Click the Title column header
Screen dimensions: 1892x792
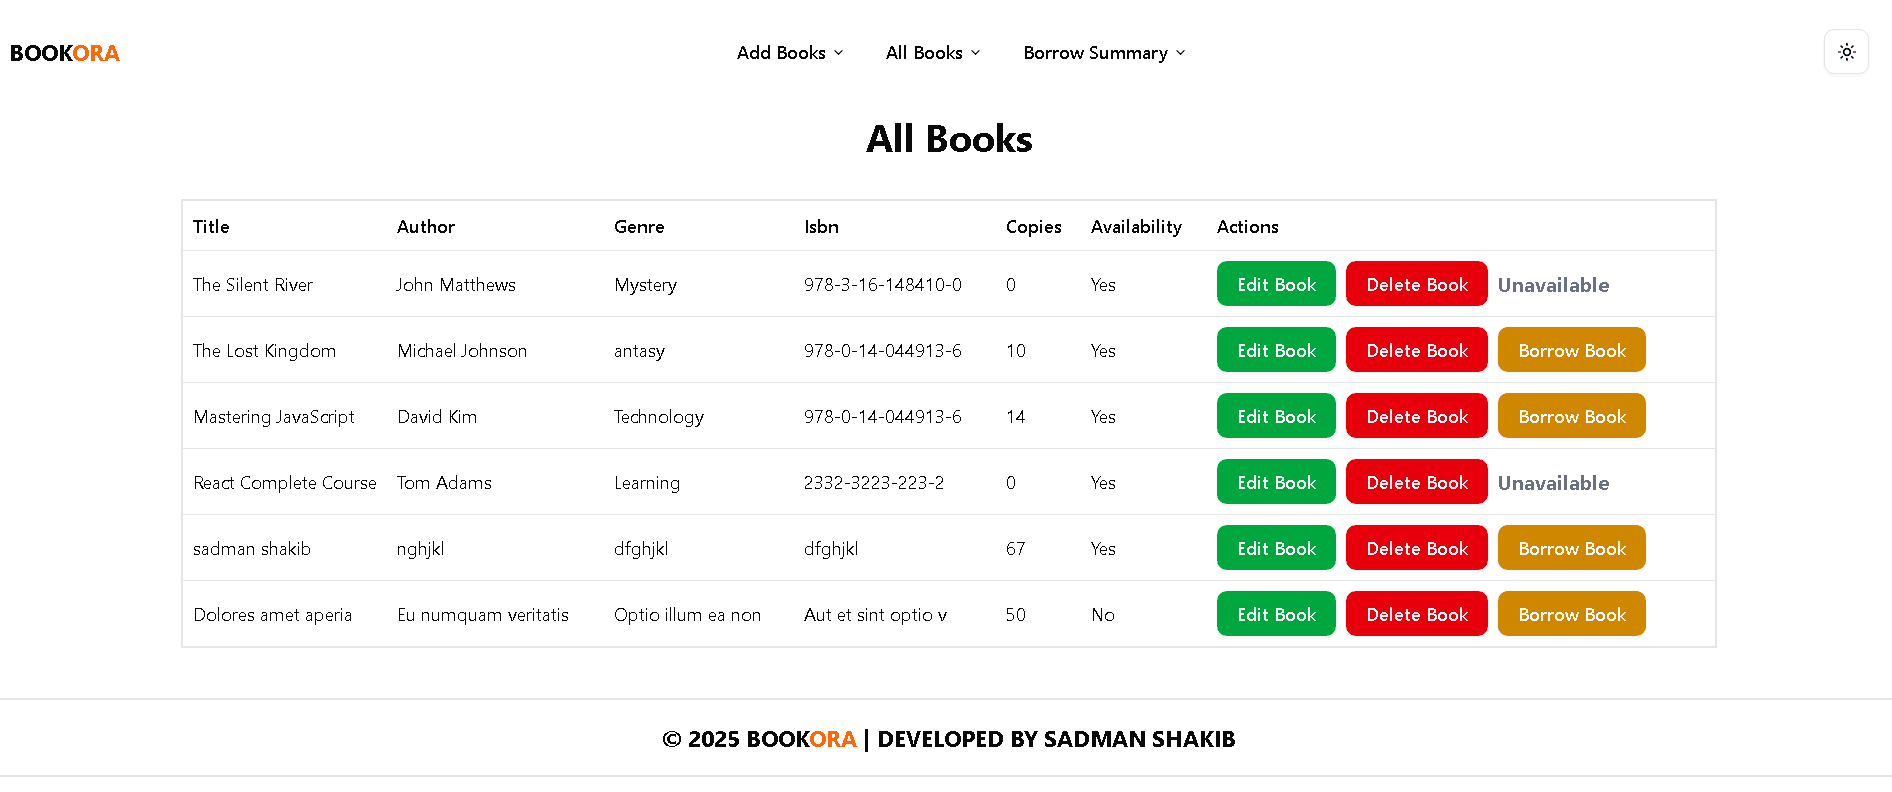pos(211,227)
